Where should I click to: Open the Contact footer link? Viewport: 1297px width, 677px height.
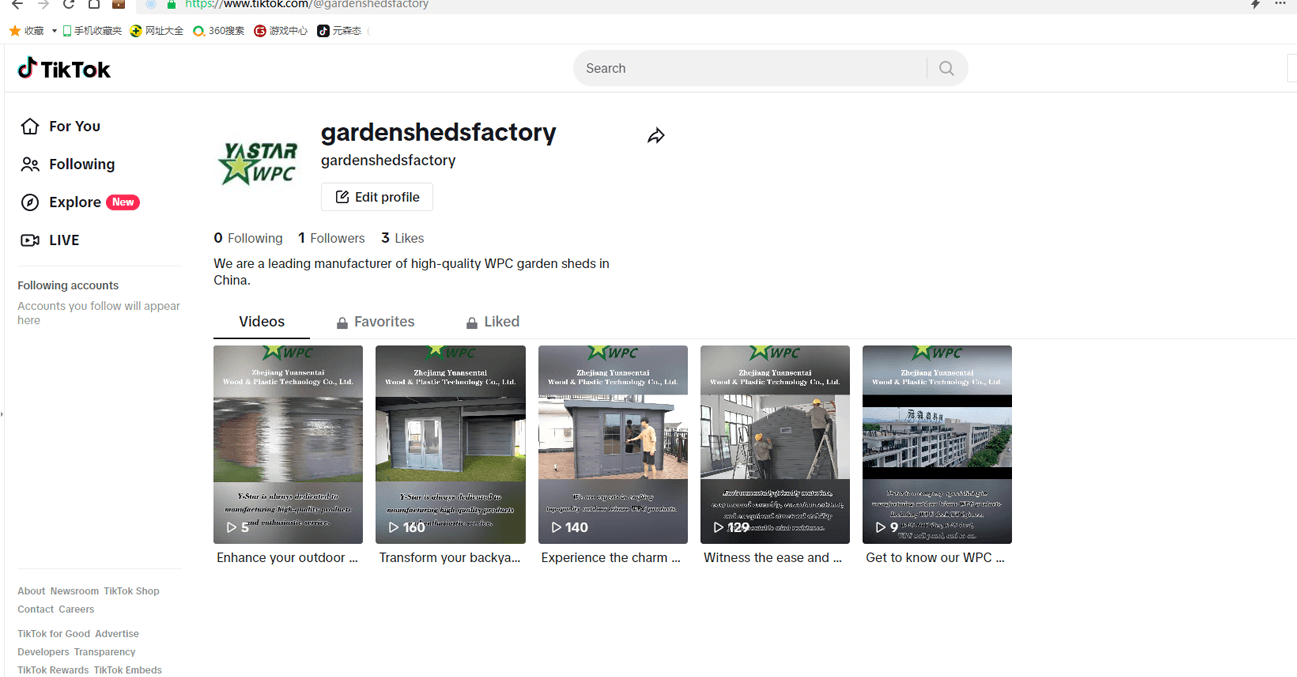pyautogui.click(x=36, y=609)
